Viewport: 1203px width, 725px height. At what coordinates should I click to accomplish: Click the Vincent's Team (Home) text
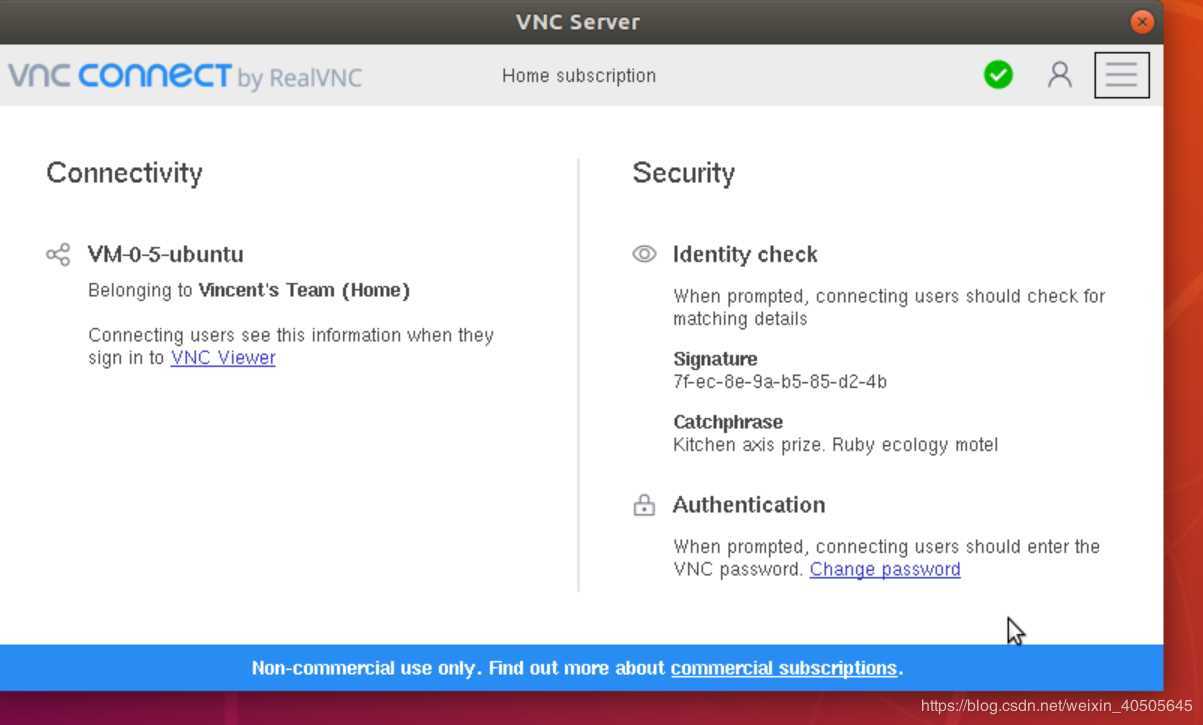(x=304, y=291)
